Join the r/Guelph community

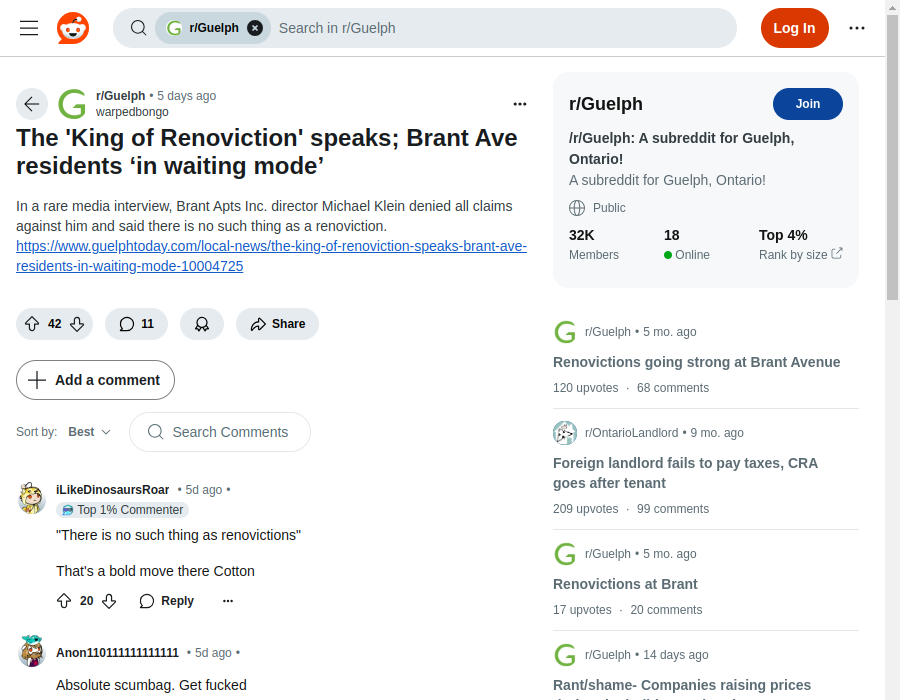click(808, 104)
